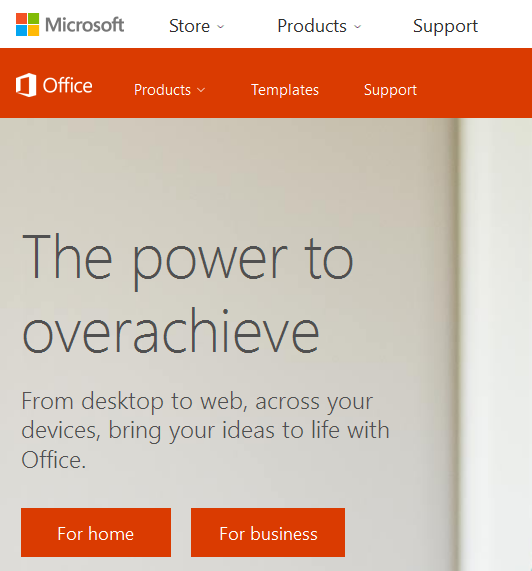532x571 pixels.
Task: Click the four-color Microsoft logo icon
Action: tap(27, 25)
